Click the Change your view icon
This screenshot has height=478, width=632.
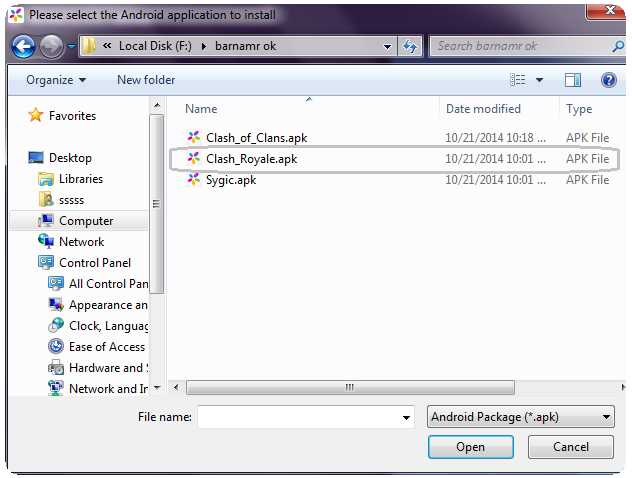tap(518, 80)
